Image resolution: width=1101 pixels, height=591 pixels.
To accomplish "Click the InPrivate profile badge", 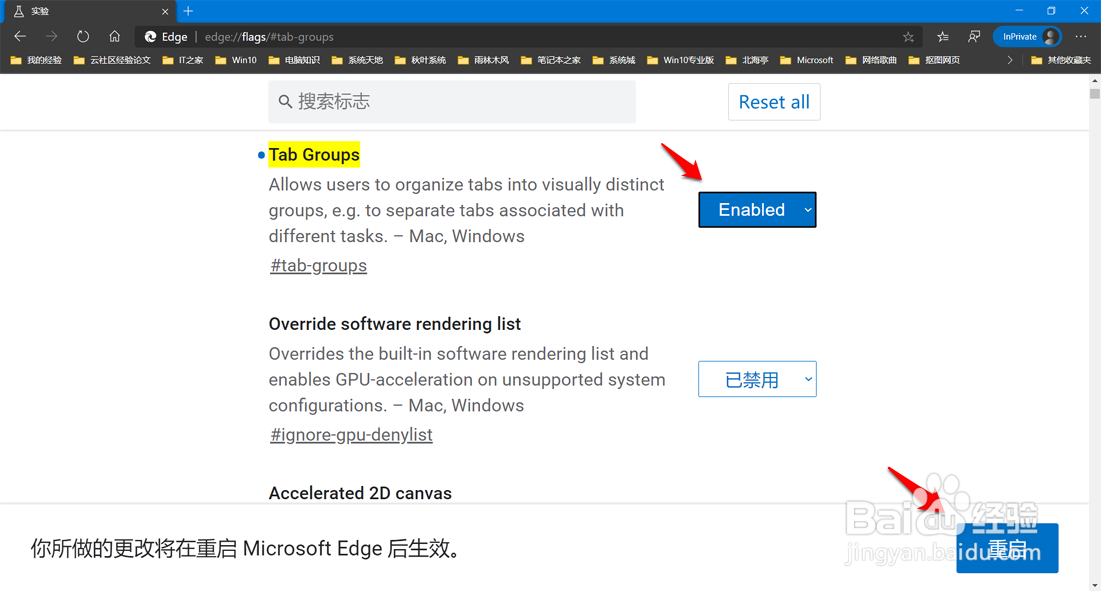I will (x=1027, y=36).
